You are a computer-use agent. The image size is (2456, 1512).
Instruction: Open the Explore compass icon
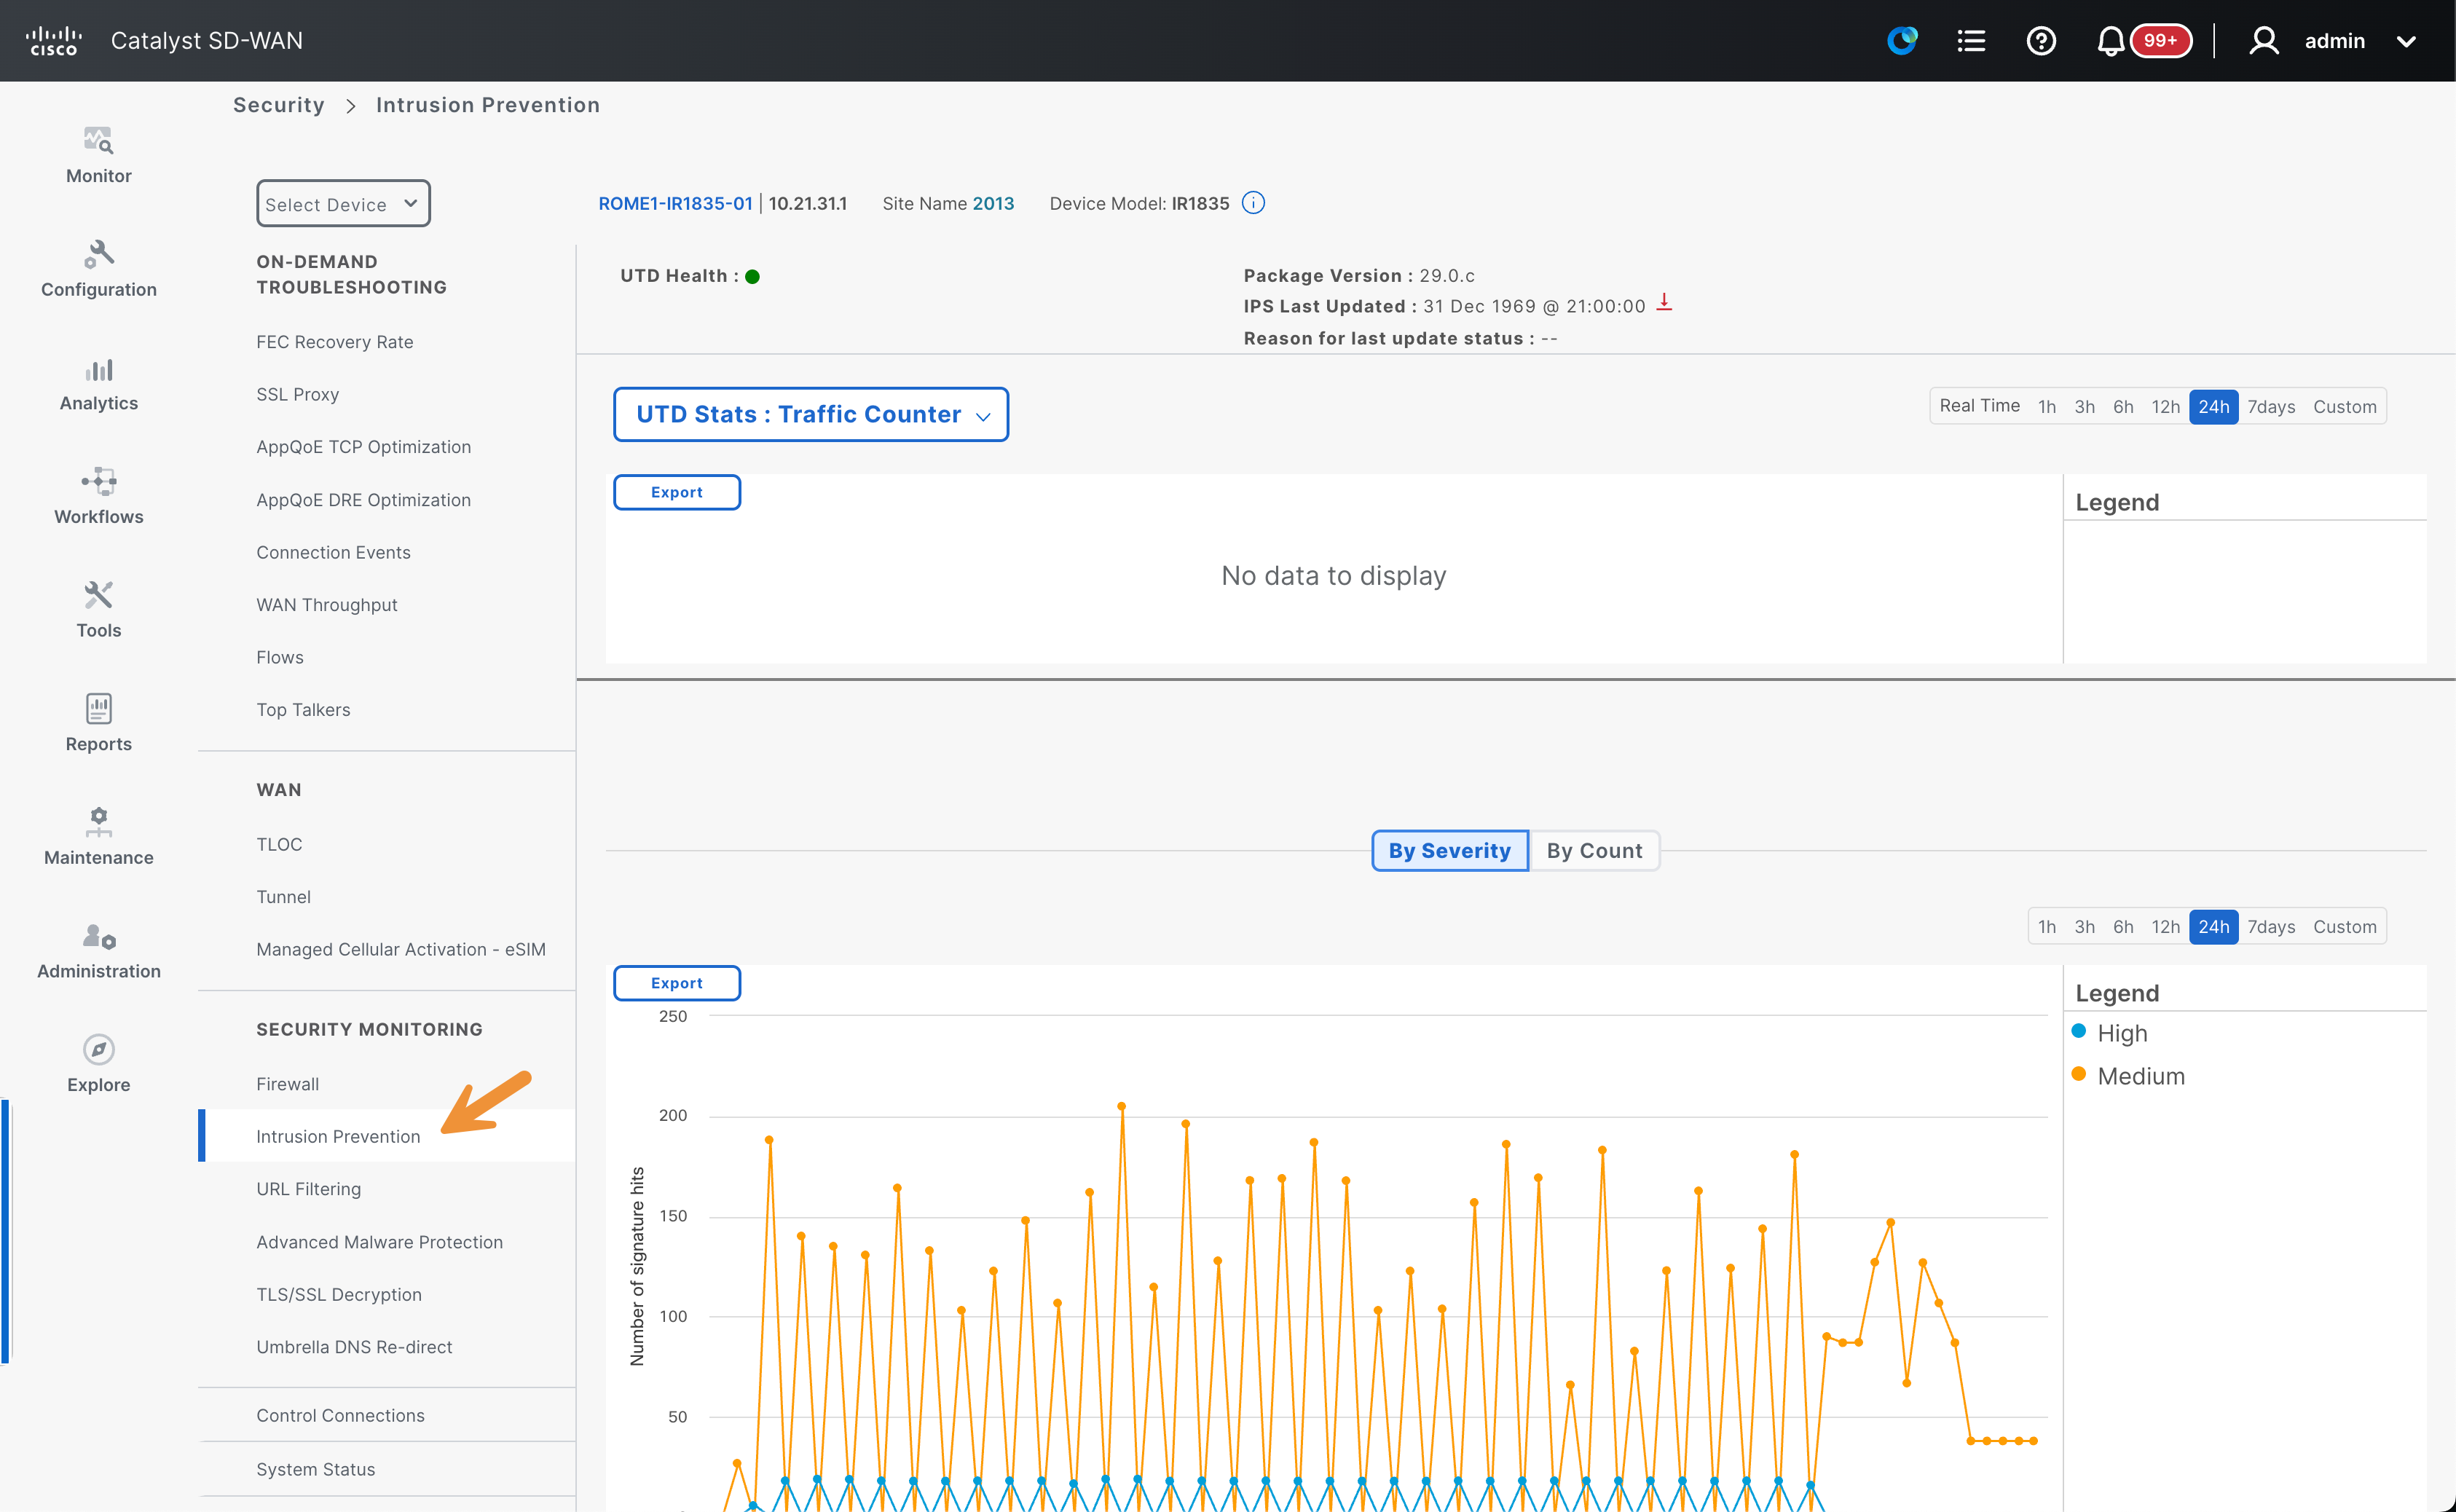click(98, 1049)
